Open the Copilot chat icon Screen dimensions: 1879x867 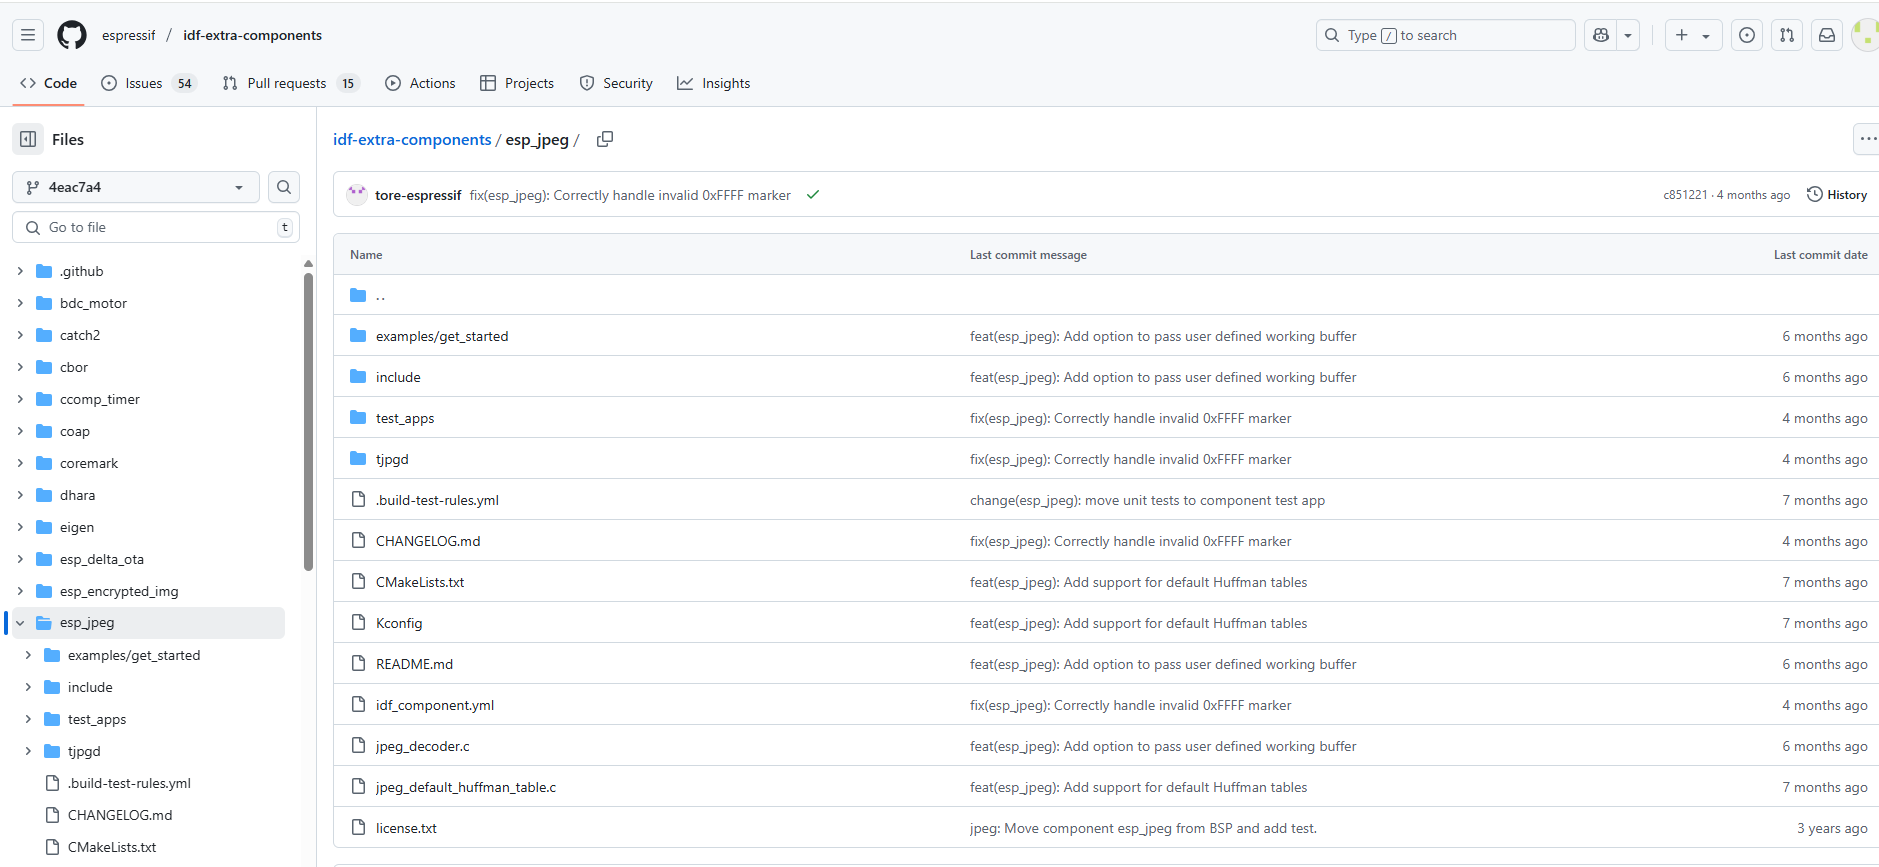coord(1601,35)
